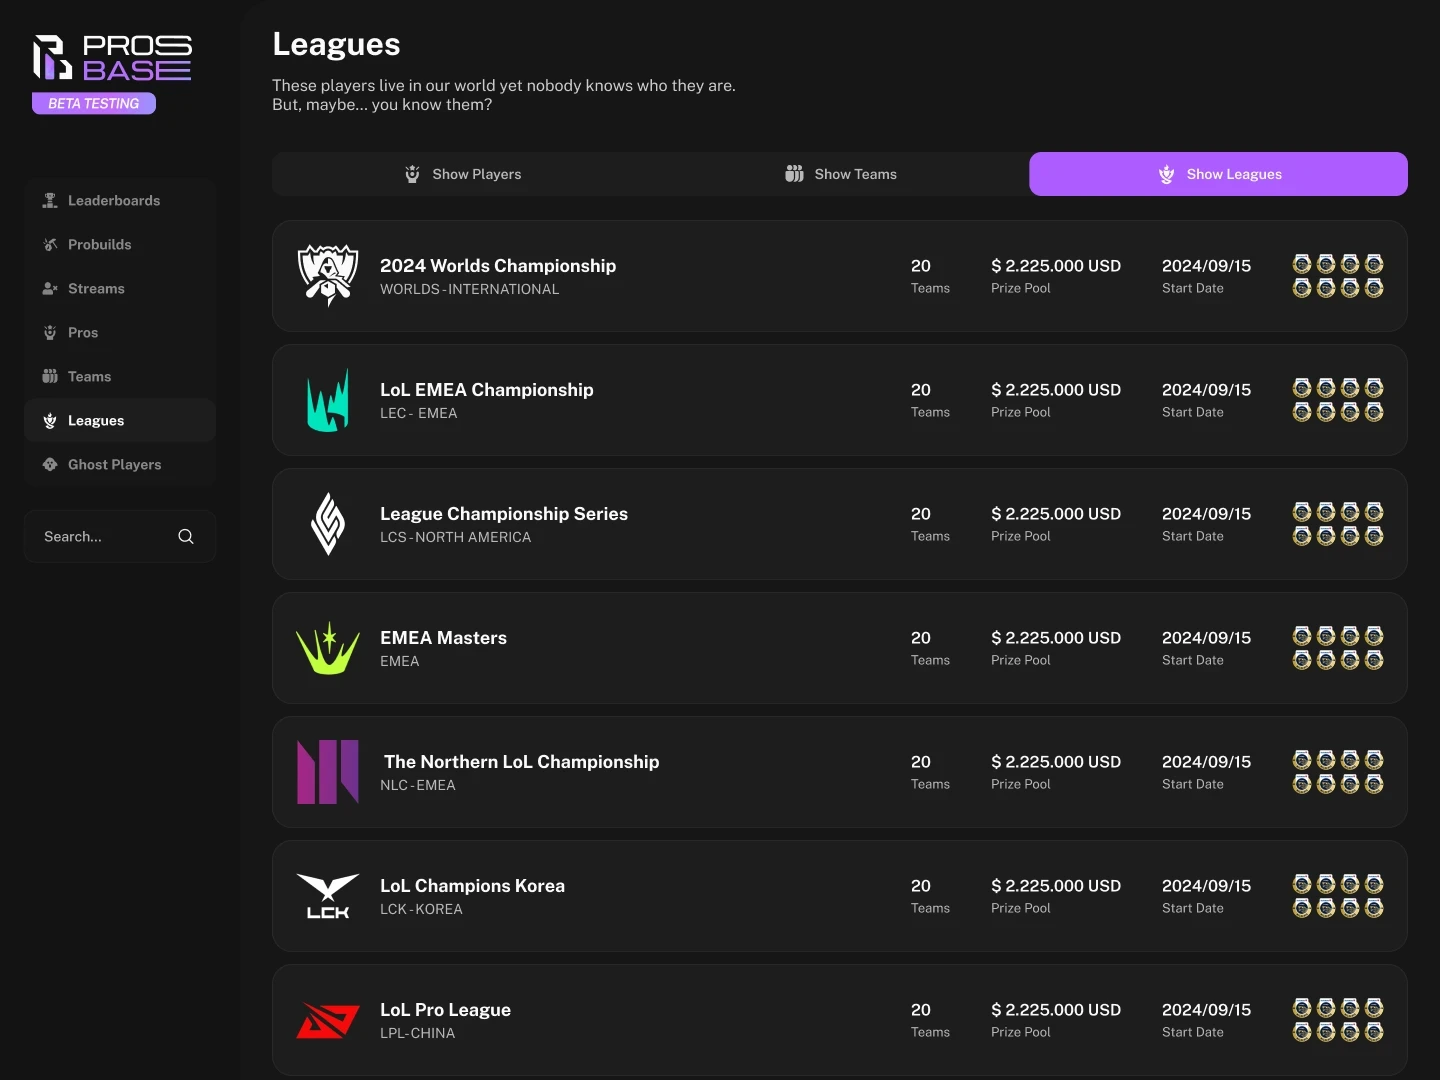This screenshot has height=1080, width=1440.
Task: Click team badges in Northern LoL Championship row
Action: 1338,772
